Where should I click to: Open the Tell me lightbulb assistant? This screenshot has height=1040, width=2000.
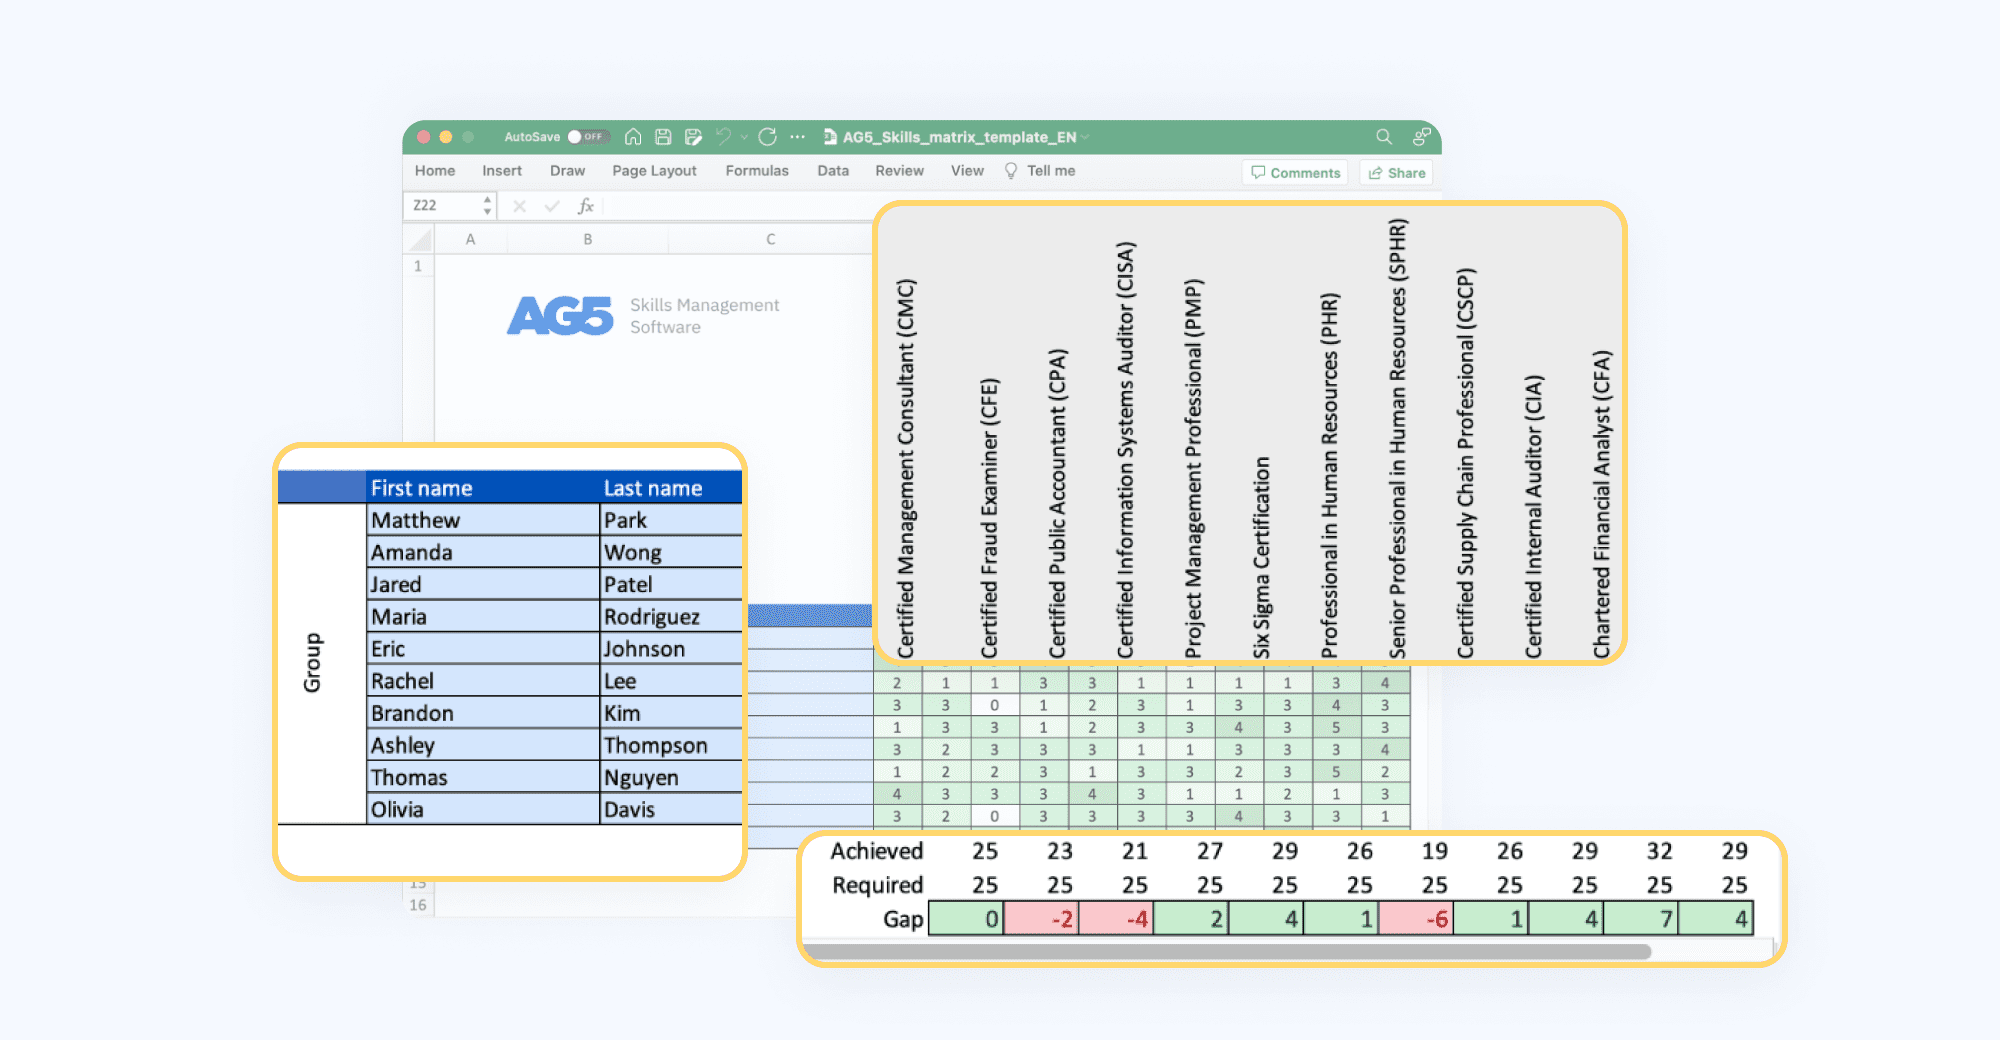pyautogui.click(x=1012, y=171)
